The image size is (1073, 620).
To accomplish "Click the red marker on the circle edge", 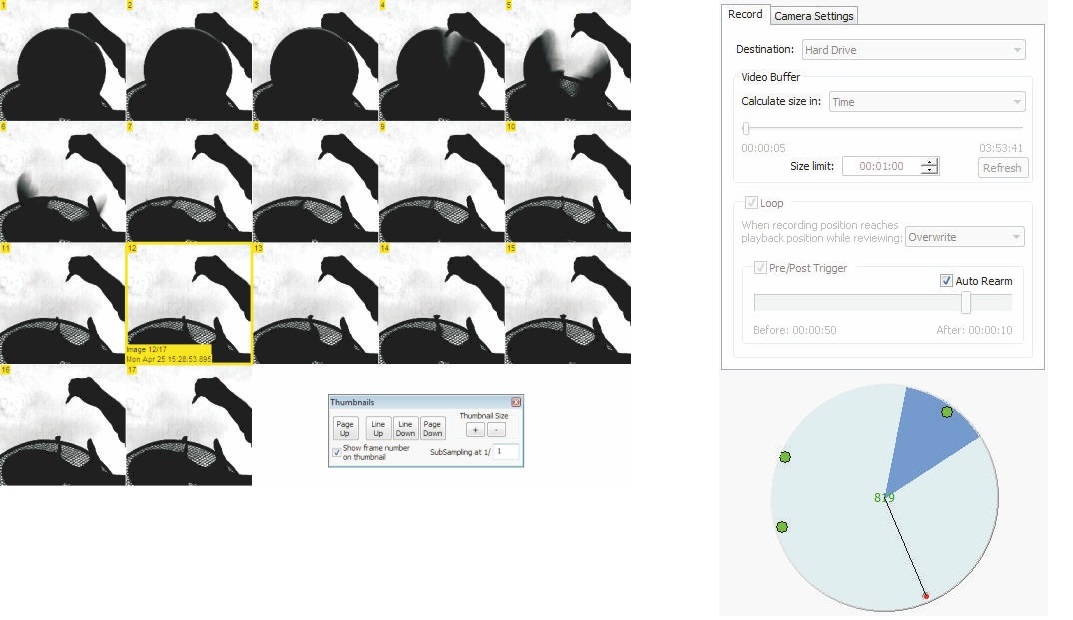I will 926,596.
